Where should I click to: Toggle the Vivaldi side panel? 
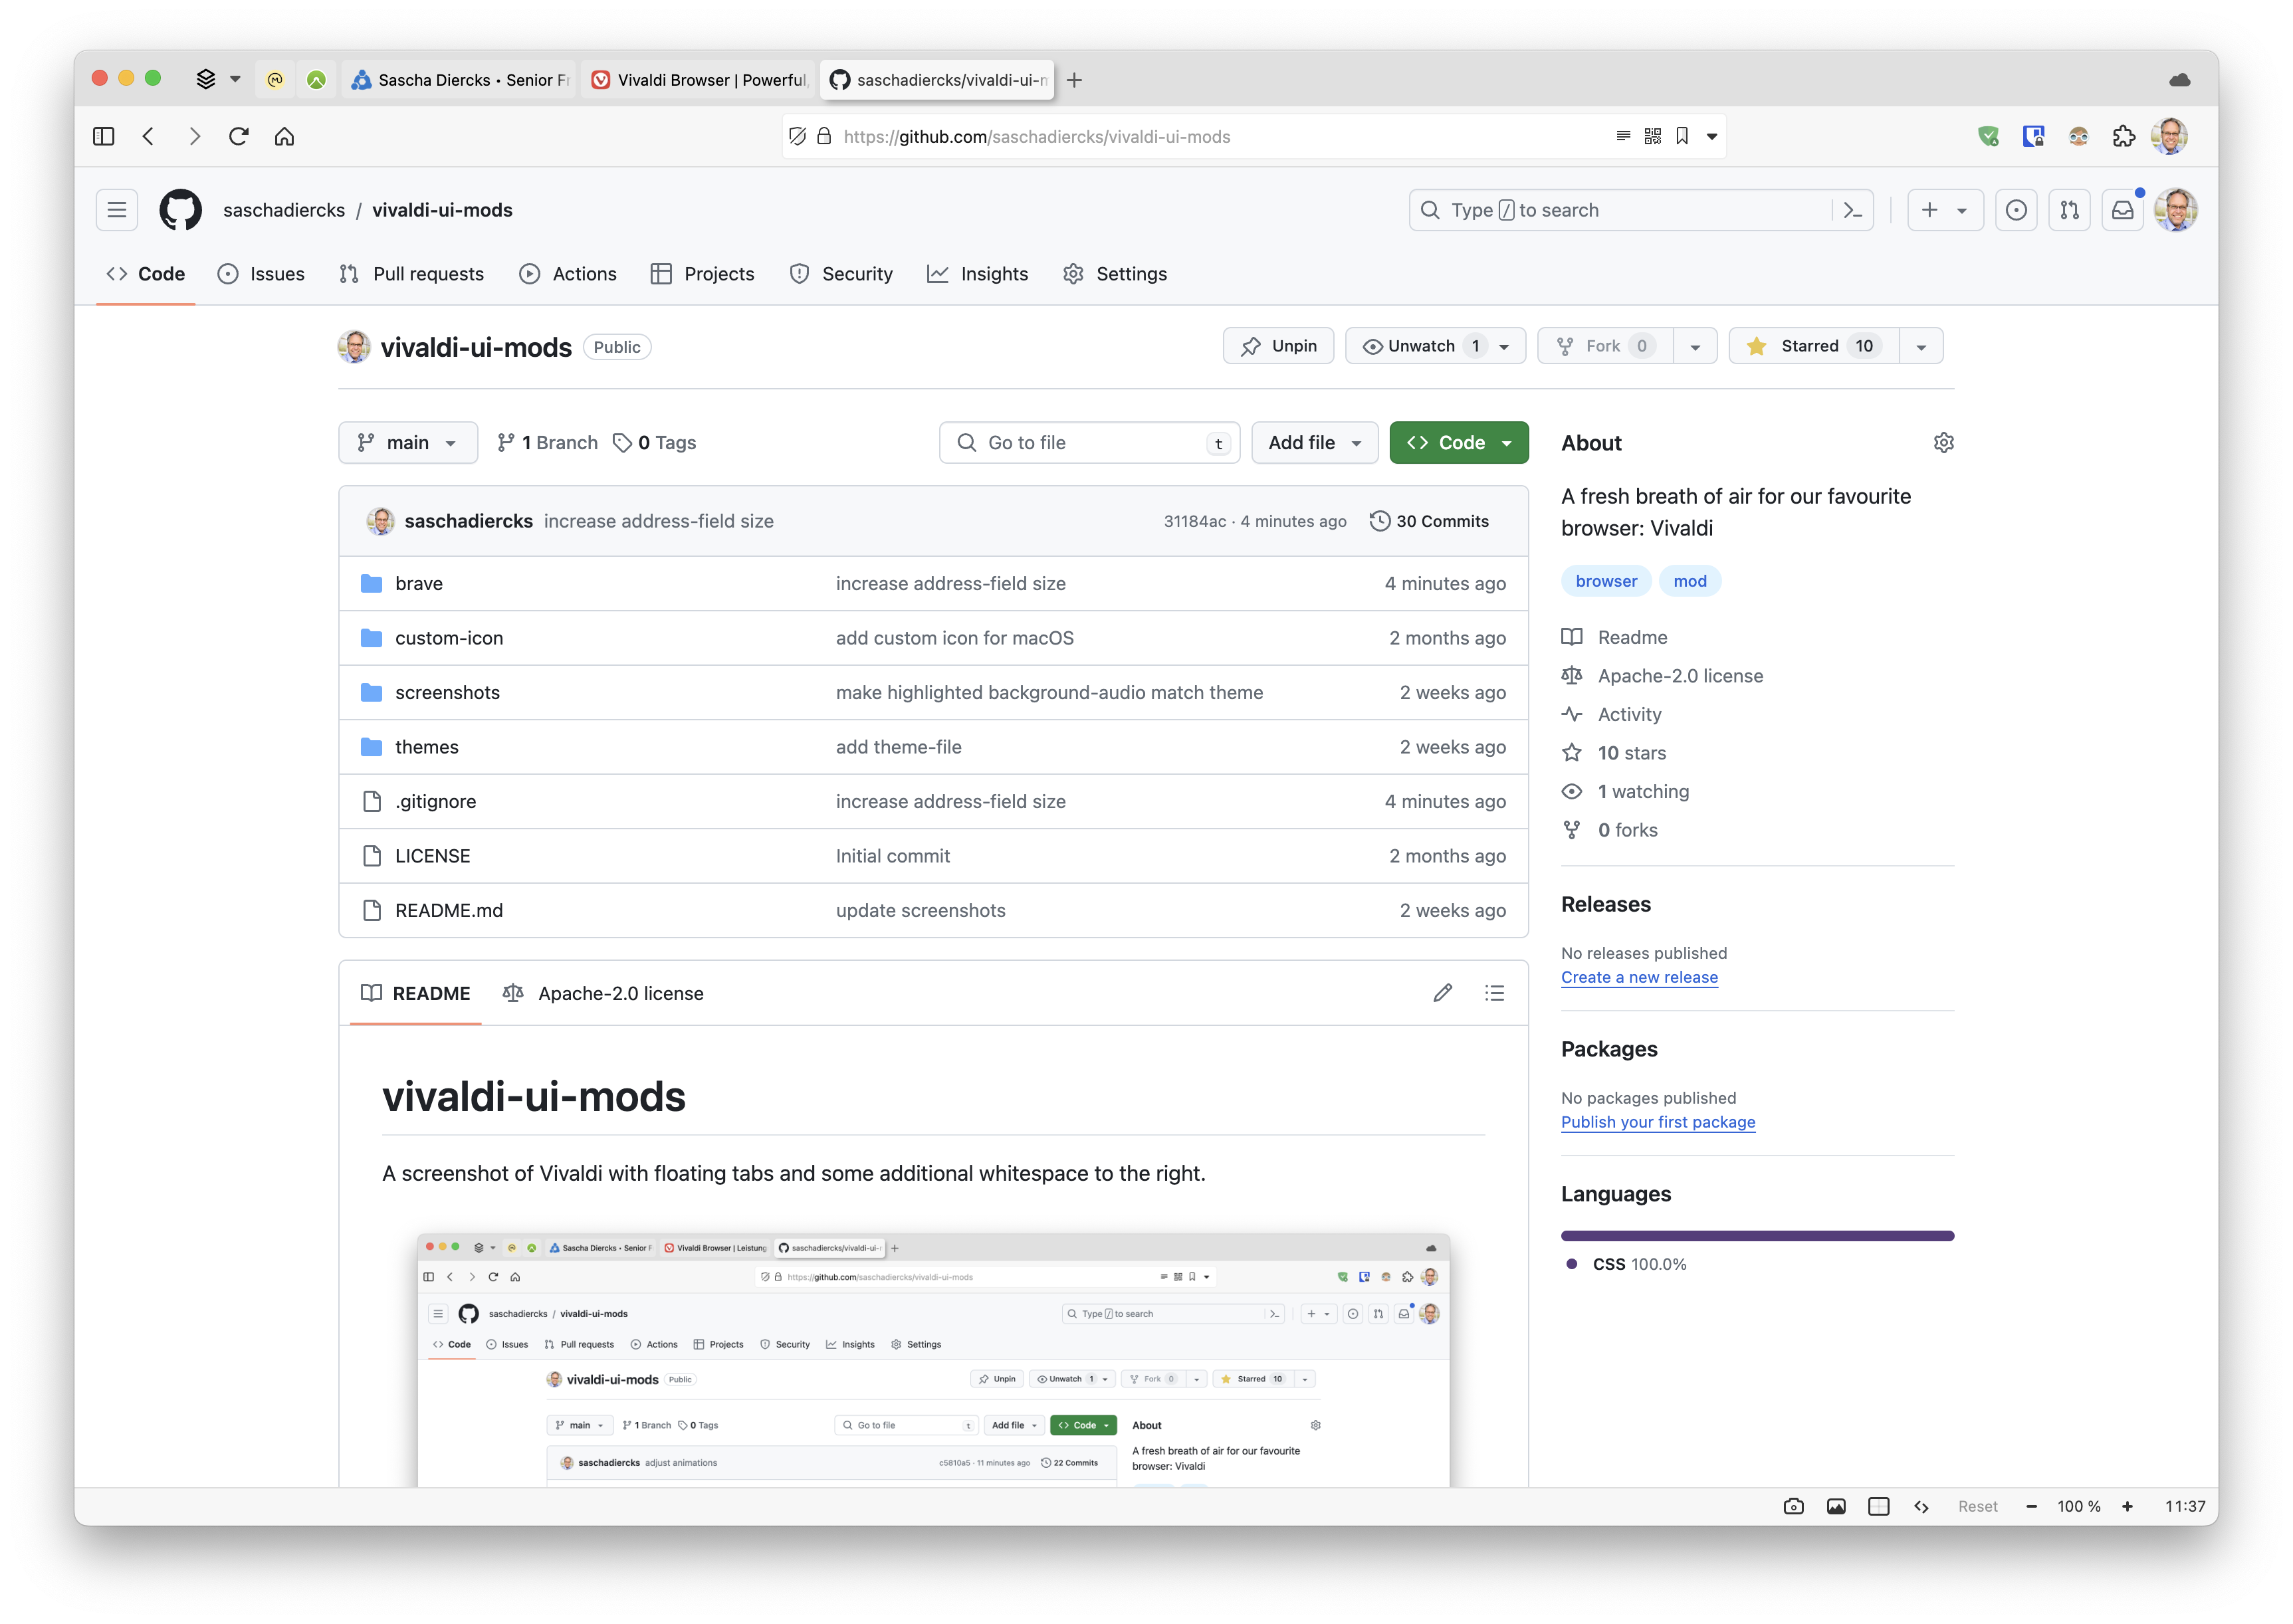click(x=103, y=136)
